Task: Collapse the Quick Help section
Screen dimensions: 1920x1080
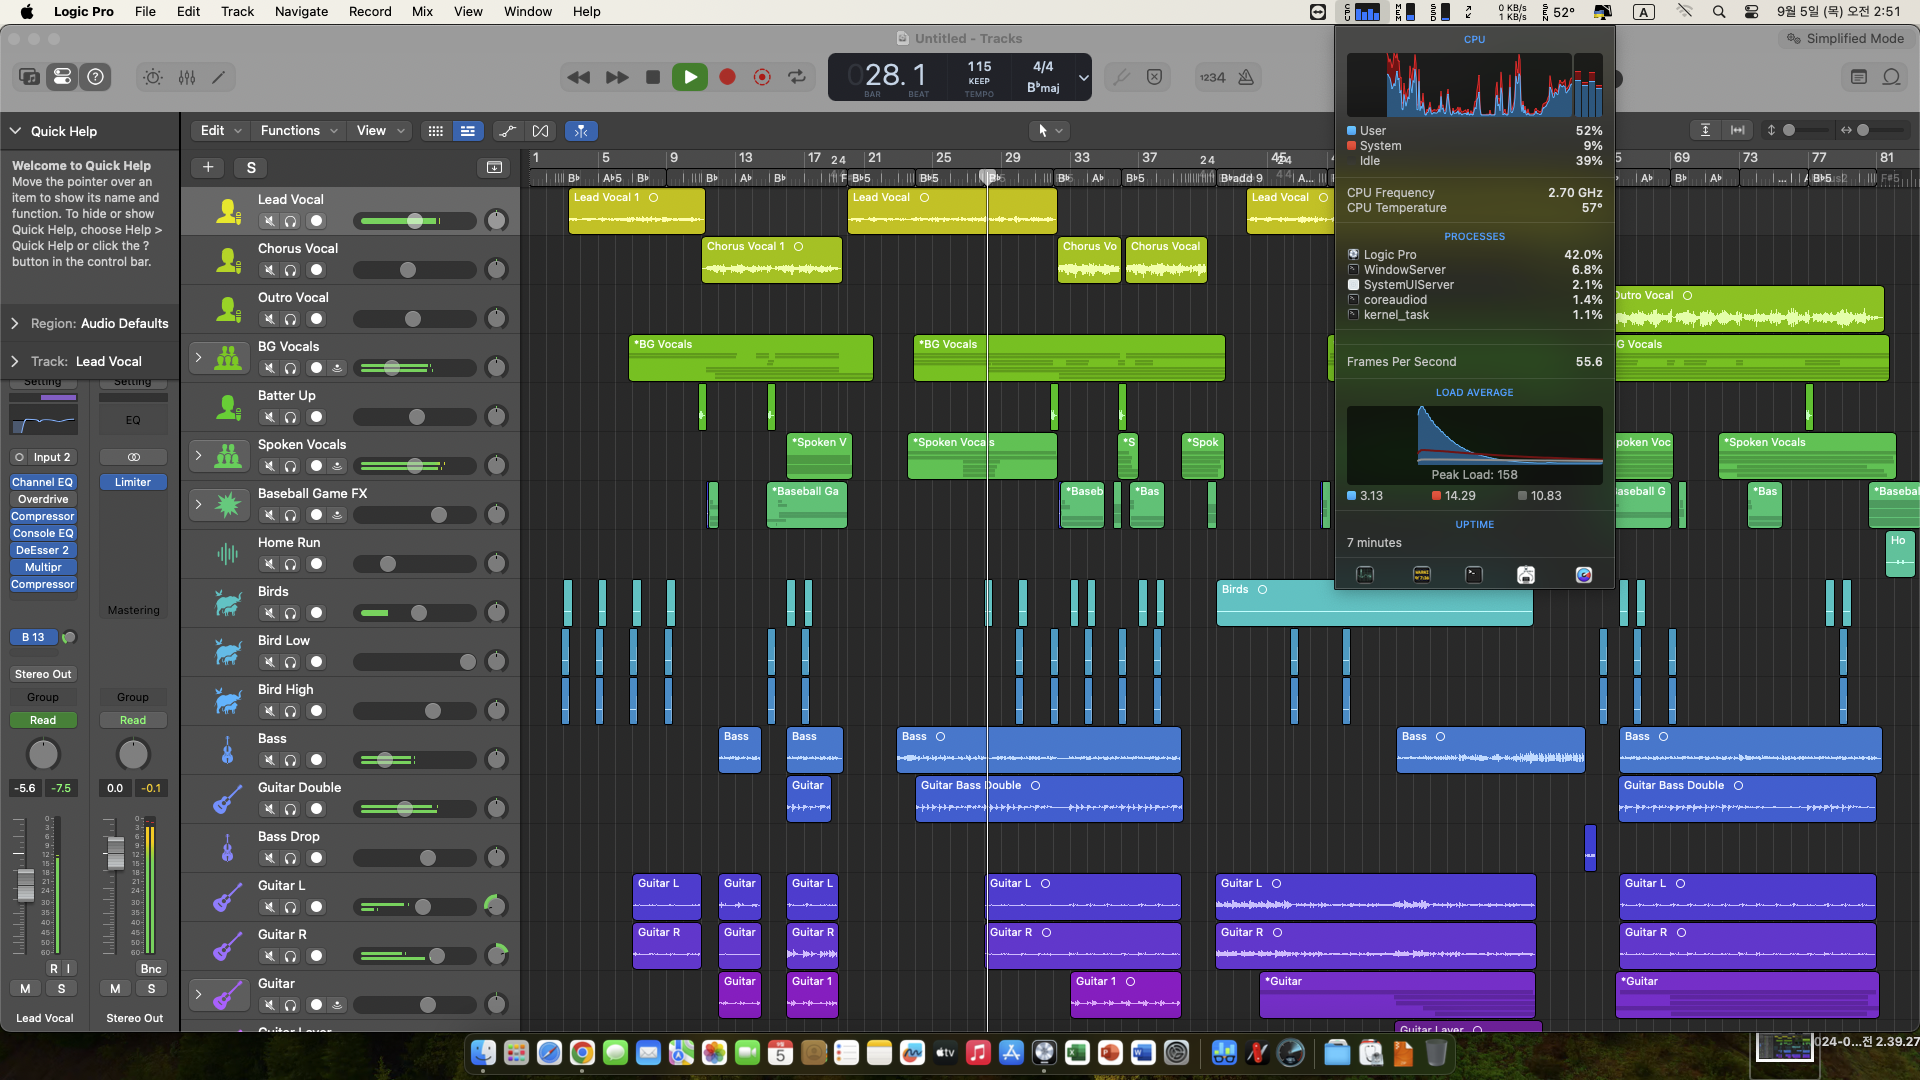Action: coord(15,131)
